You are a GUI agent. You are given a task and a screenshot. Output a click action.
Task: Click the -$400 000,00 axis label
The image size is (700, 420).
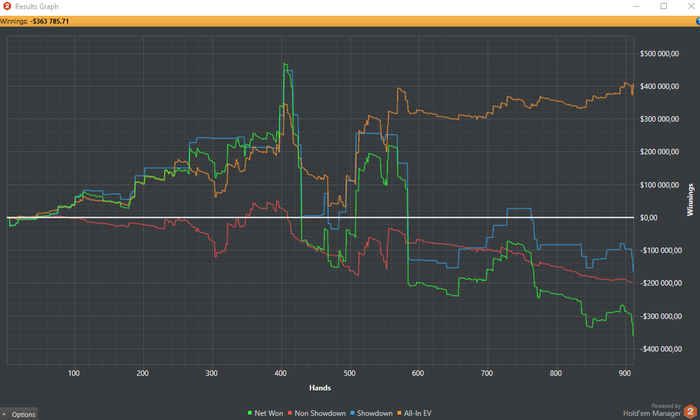tap(660, 349)
